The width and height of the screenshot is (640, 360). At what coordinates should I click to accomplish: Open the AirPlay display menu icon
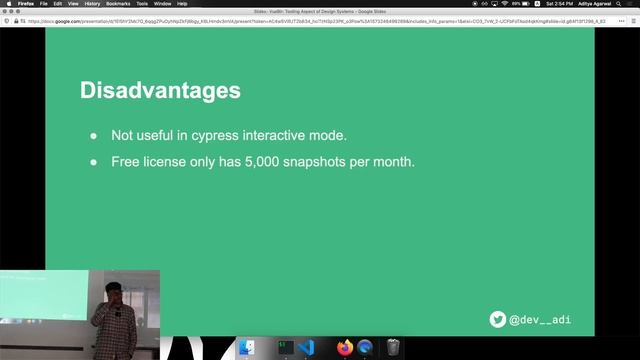(494, 4)
